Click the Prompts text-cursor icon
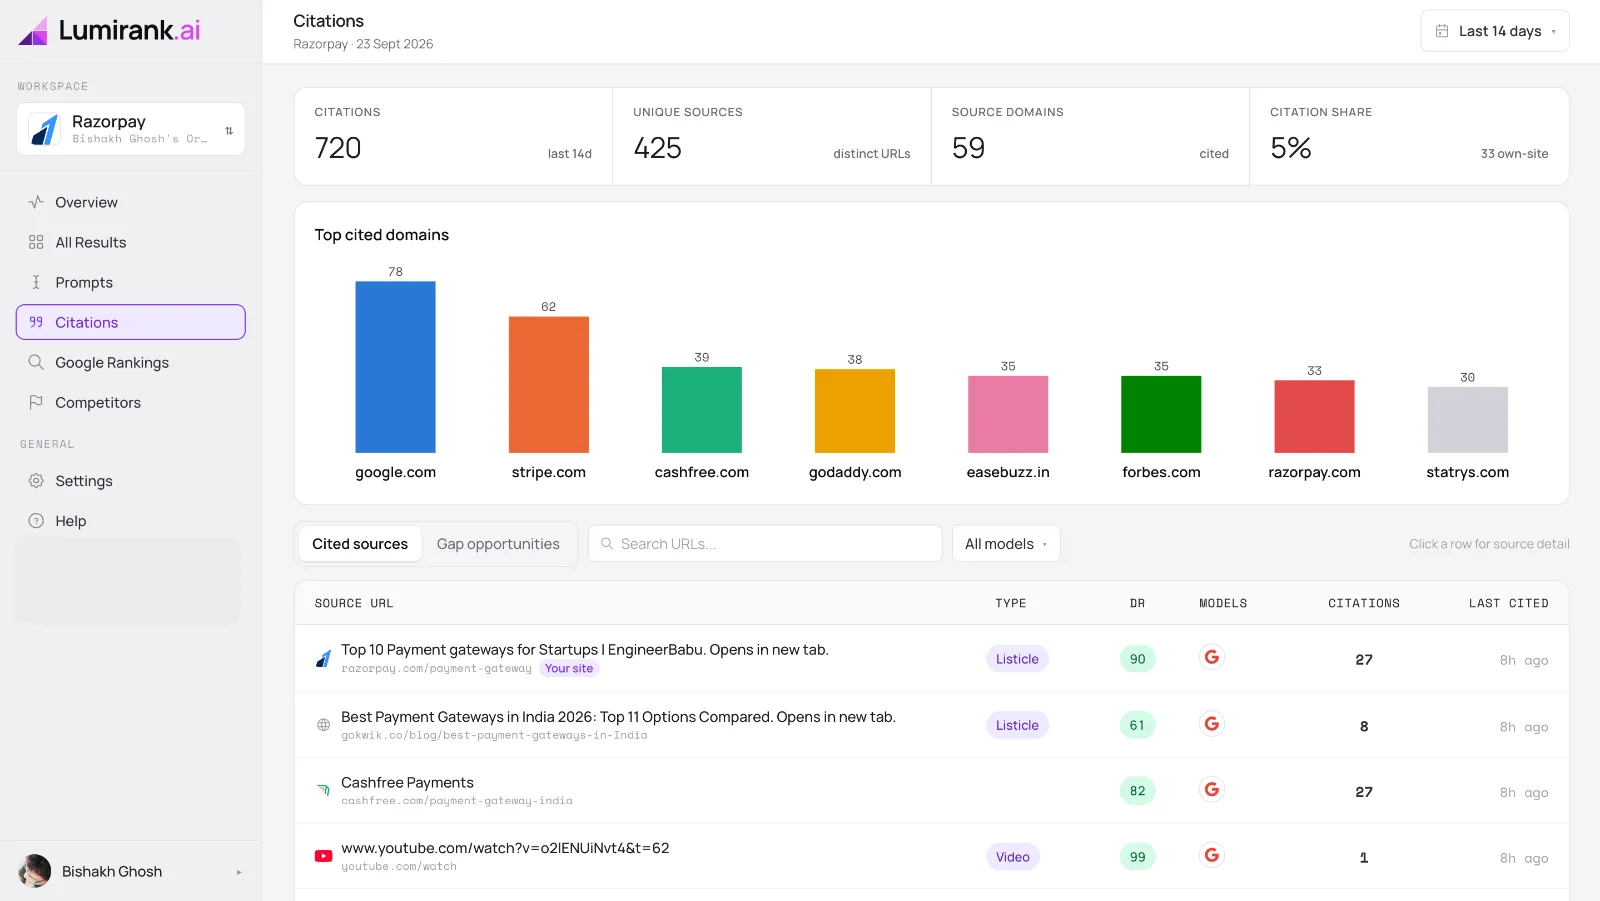The height and width of the screenshot is (901, 1600). click(36, 282)
